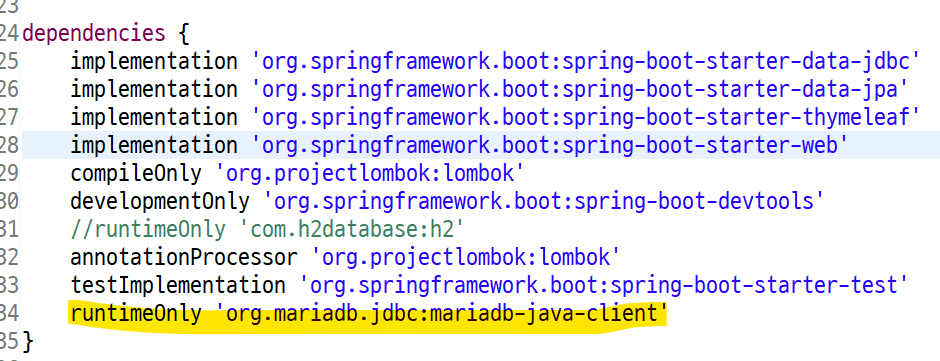
Task: Click the lombok string on the annotationProcessor line
Action: point(465,257)
